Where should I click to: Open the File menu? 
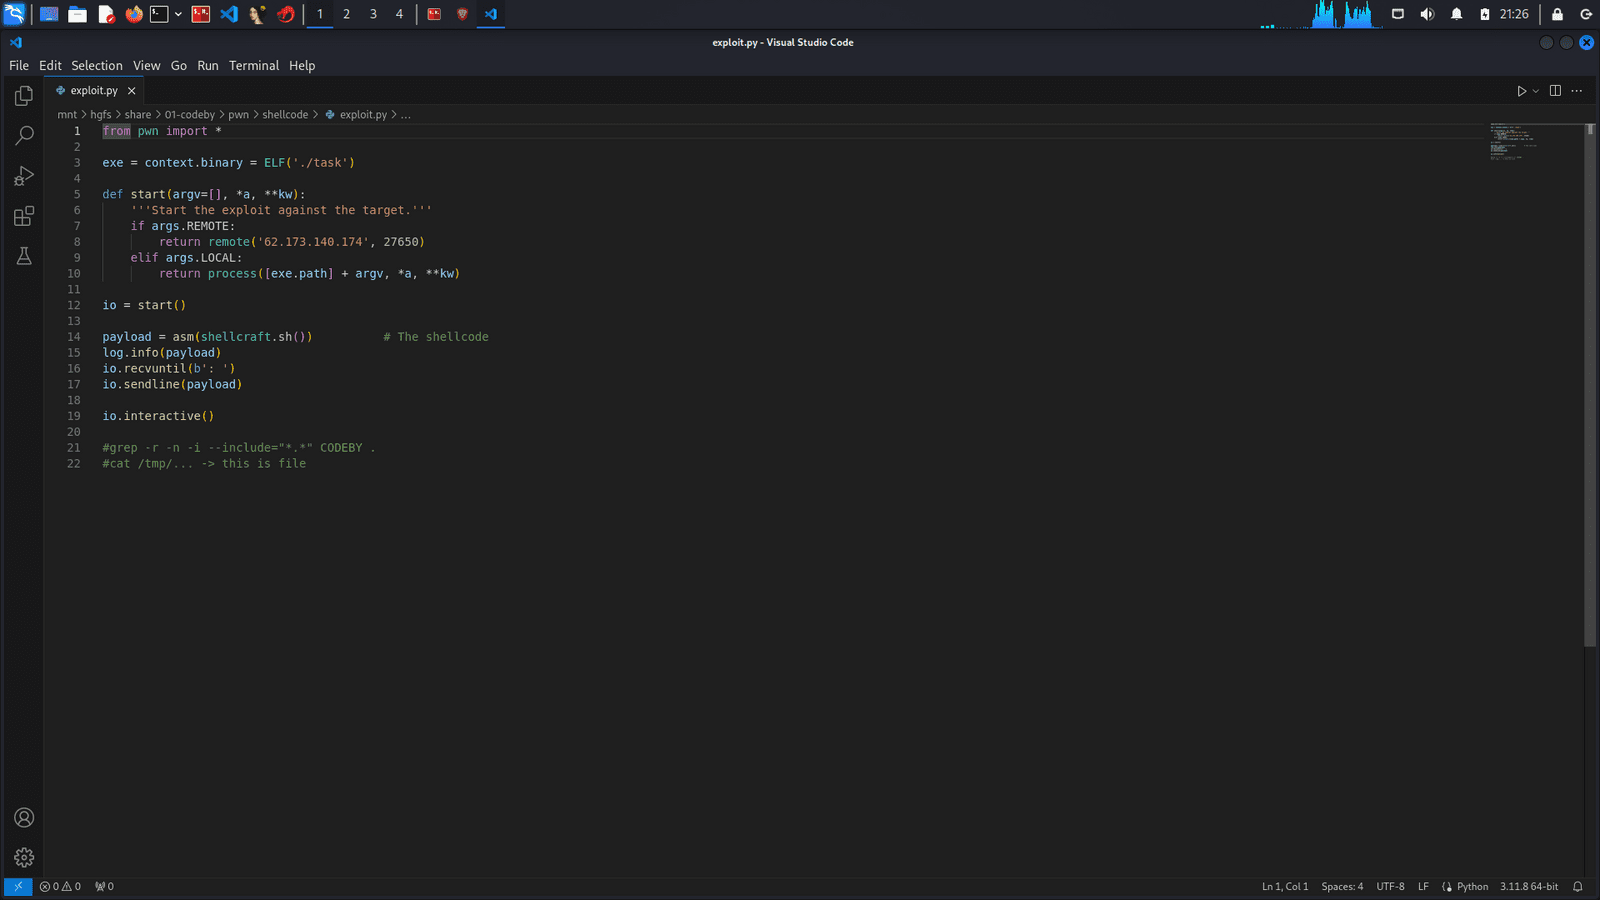19,66
